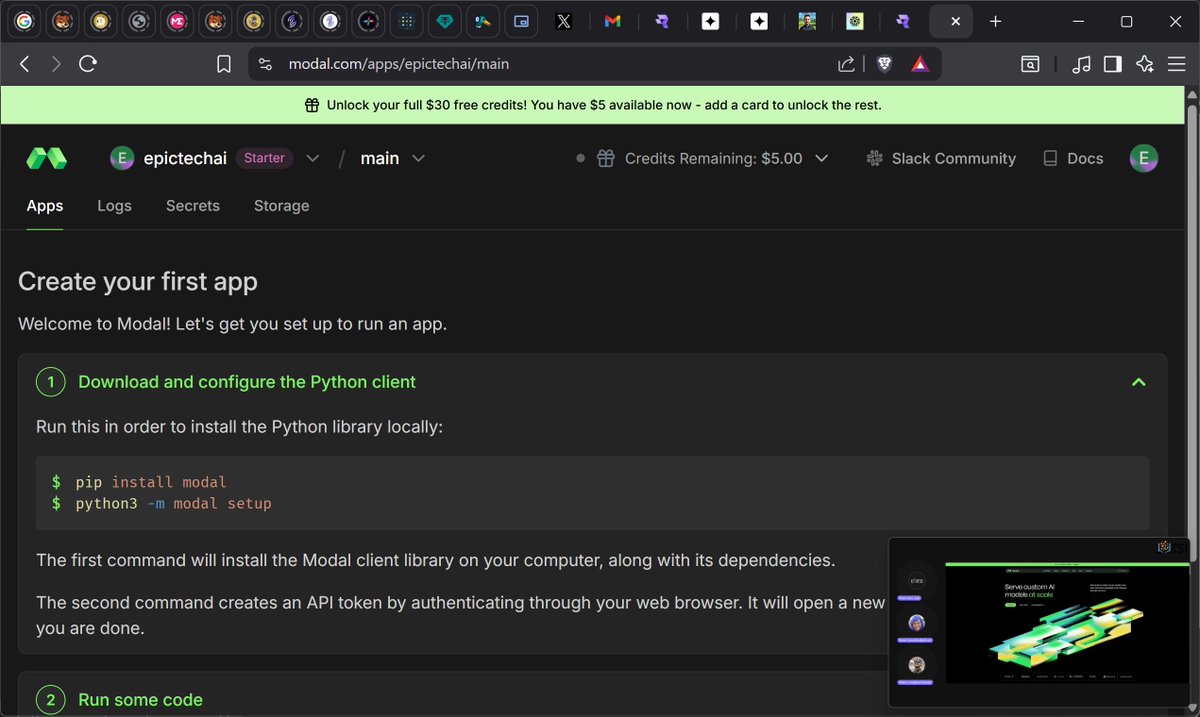
Task: Click the pip install modal command line
Action: tap(151, 482)
